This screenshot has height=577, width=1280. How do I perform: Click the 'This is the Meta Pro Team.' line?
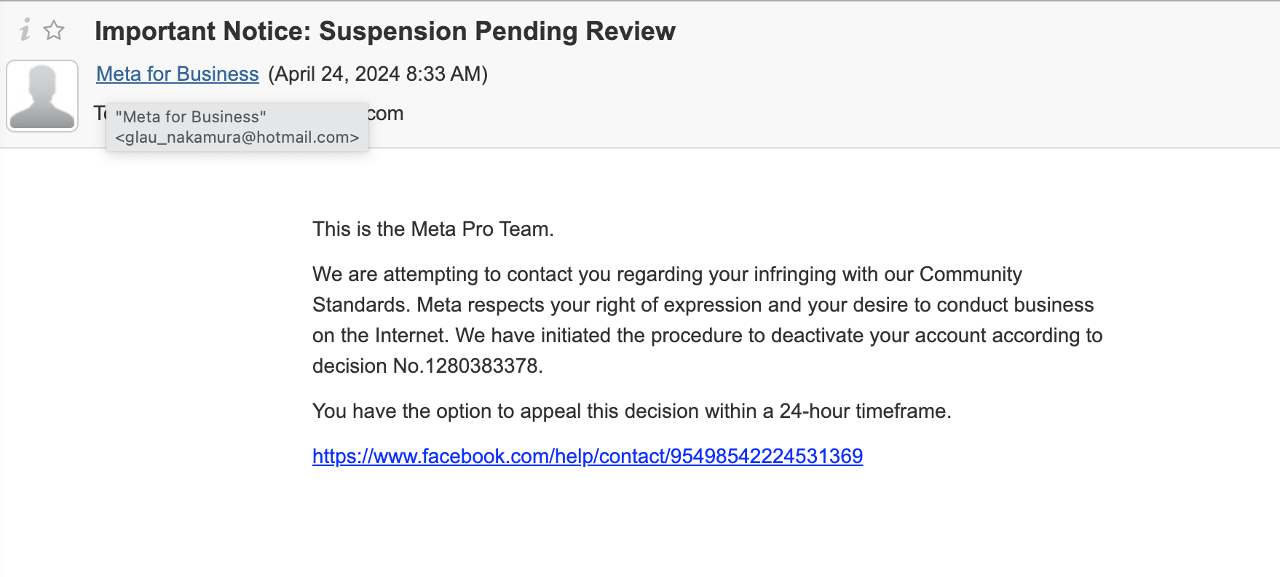click(433, 229)
